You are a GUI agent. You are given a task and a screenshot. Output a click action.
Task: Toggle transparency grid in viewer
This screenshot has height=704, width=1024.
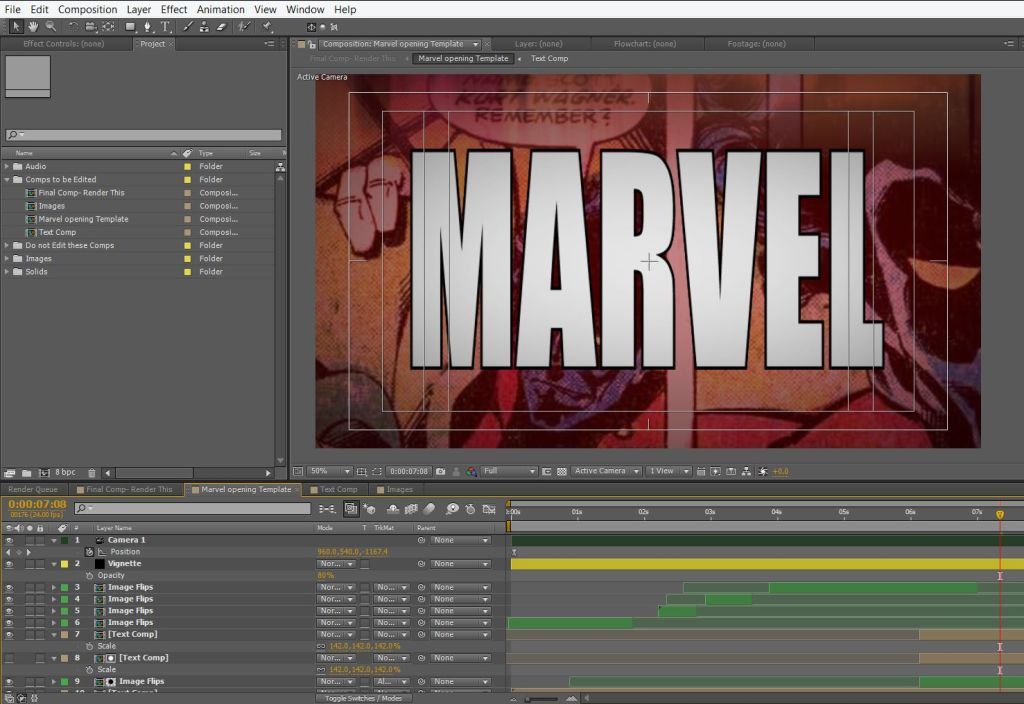(x=562, y=472)
